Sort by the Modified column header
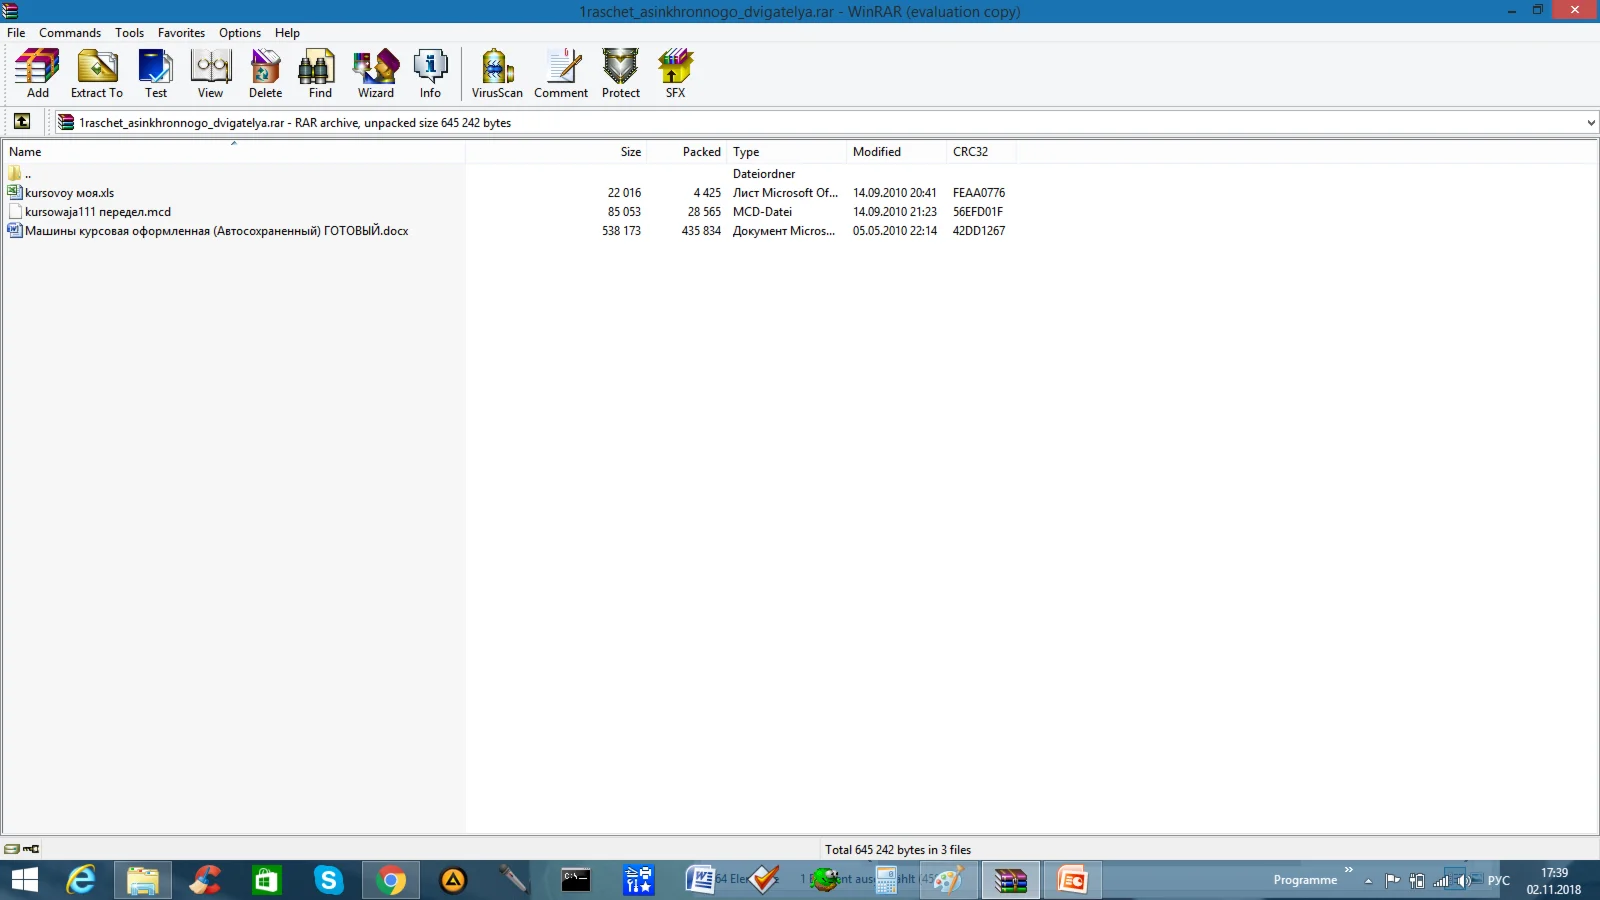 (896, 152)
